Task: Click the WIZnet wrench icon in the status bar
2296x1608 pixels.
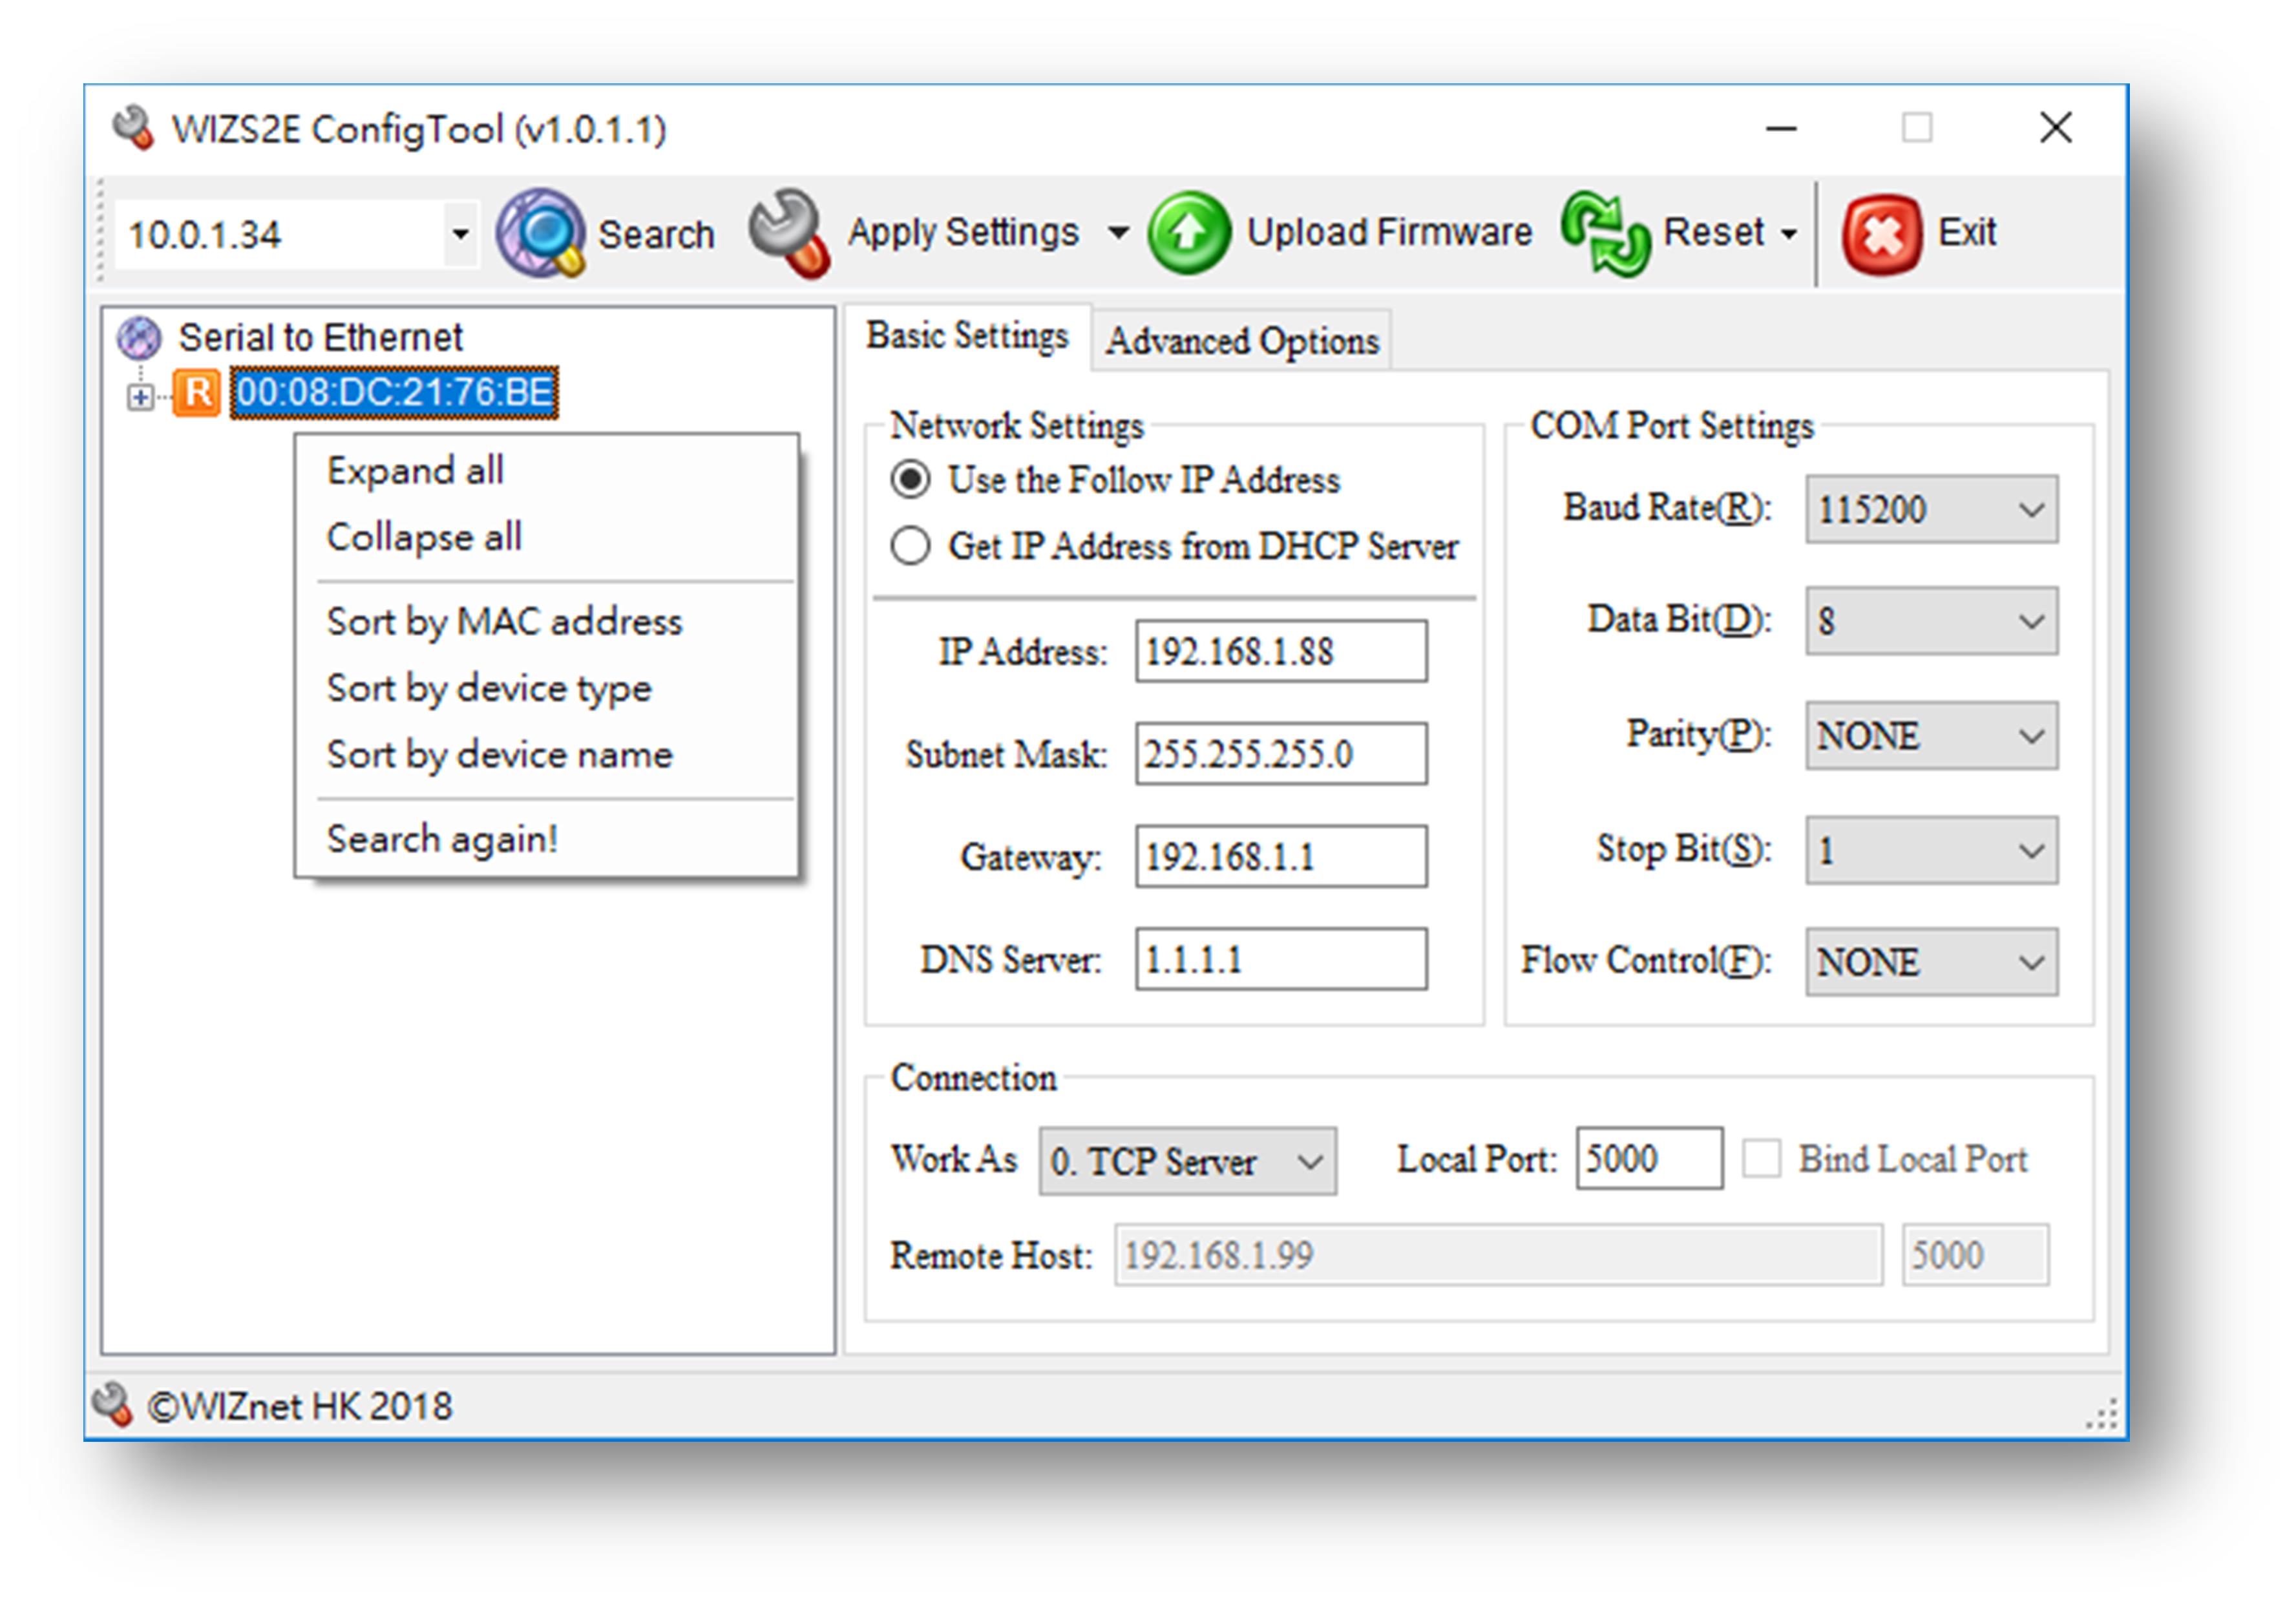Action: pyautogui.click(x=112, y=1405)
